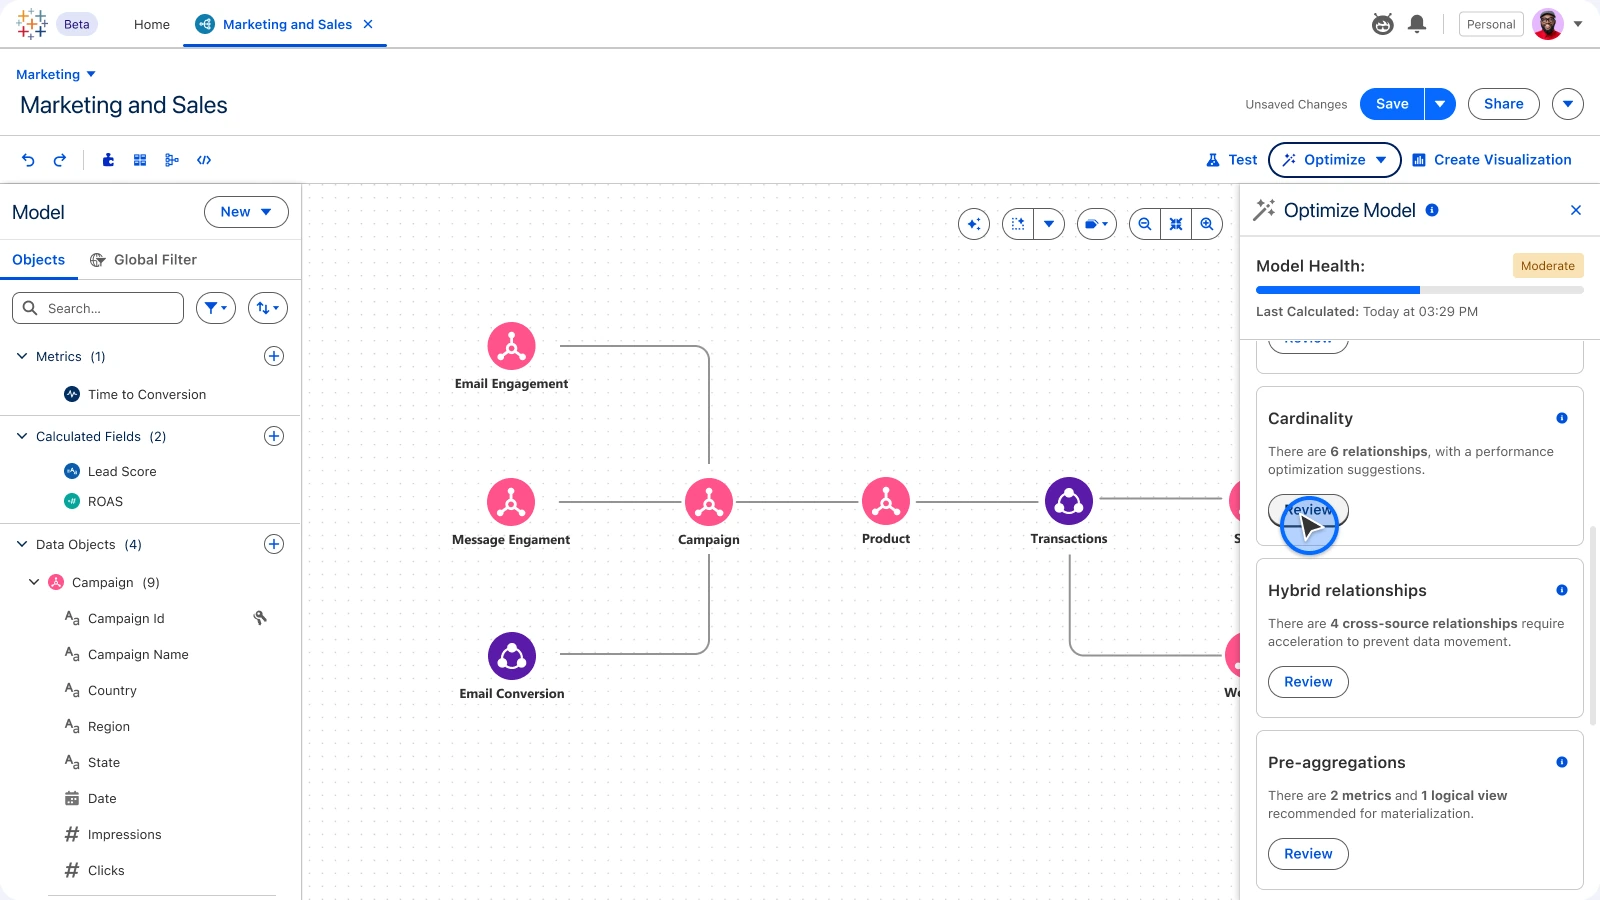Click the Share button

(1503, 104)
